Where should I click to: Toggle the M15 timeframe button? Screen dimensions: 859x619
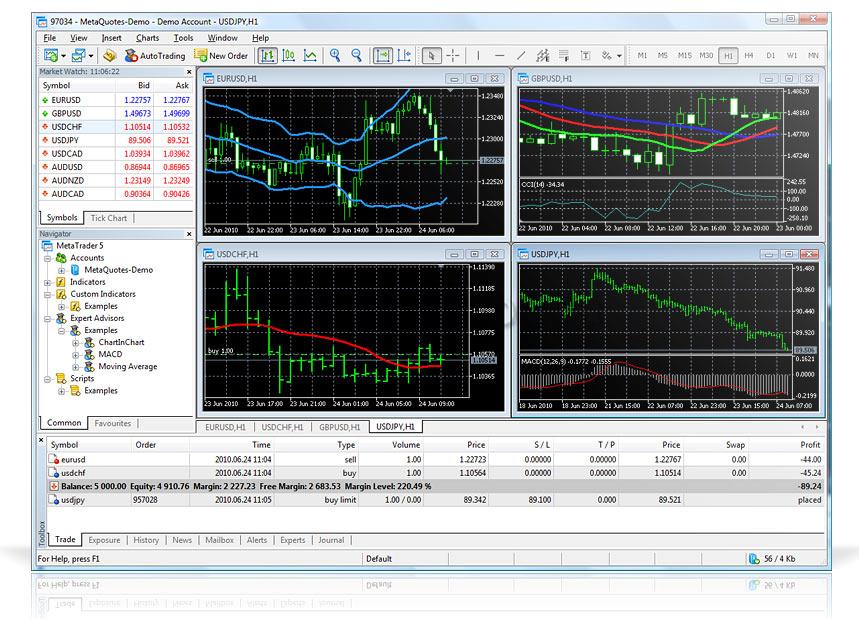(x=685, y=56)
